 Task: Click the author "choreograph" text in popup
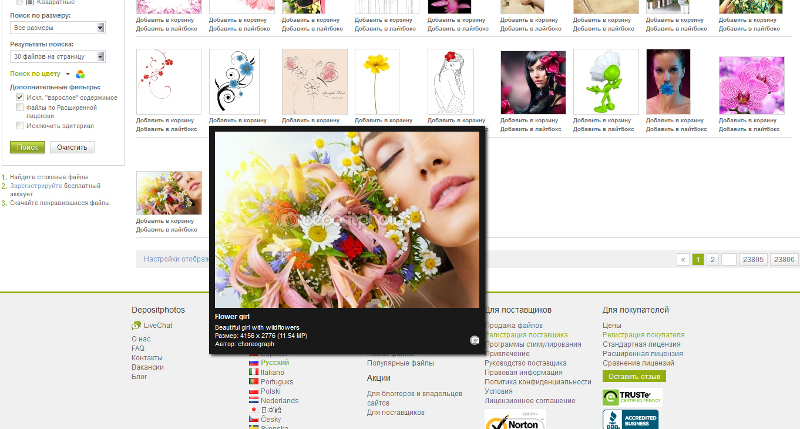(x=256, y=344)
